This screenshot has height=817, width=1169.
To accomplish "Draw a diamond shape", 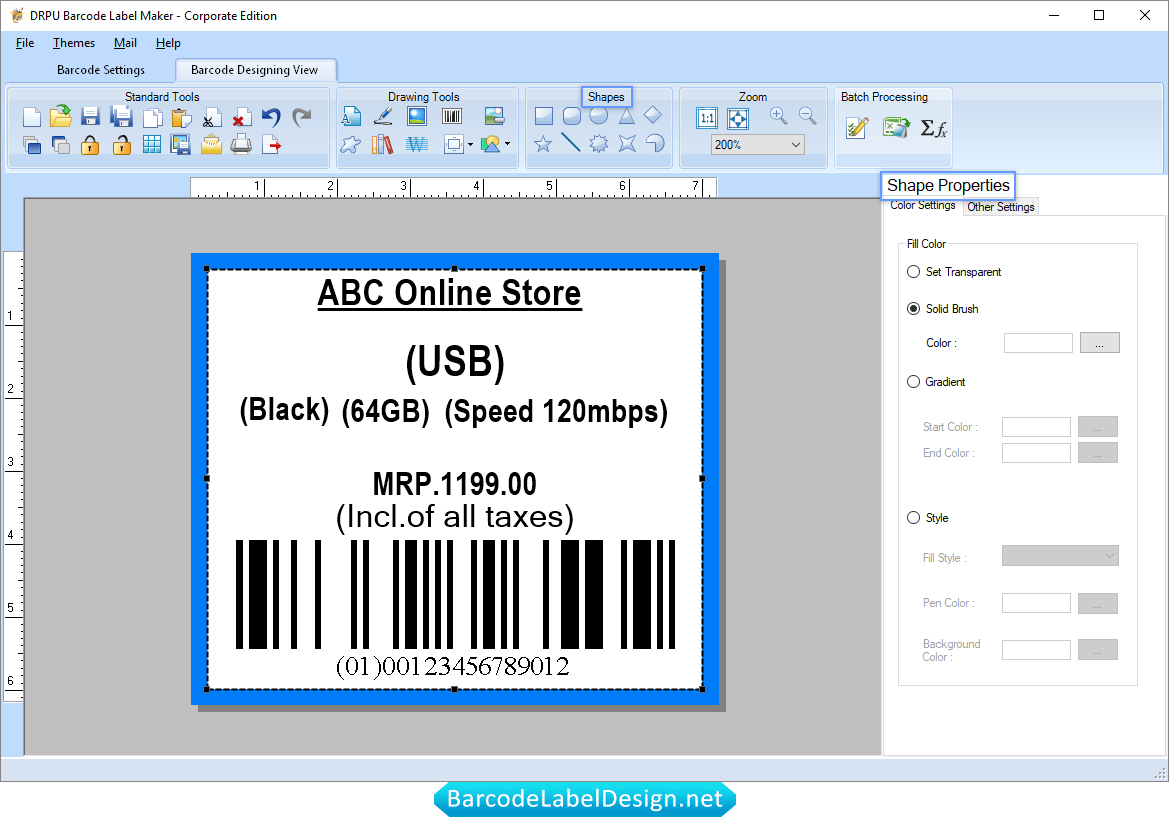I will pyautogui.click(x=653, y=115).
